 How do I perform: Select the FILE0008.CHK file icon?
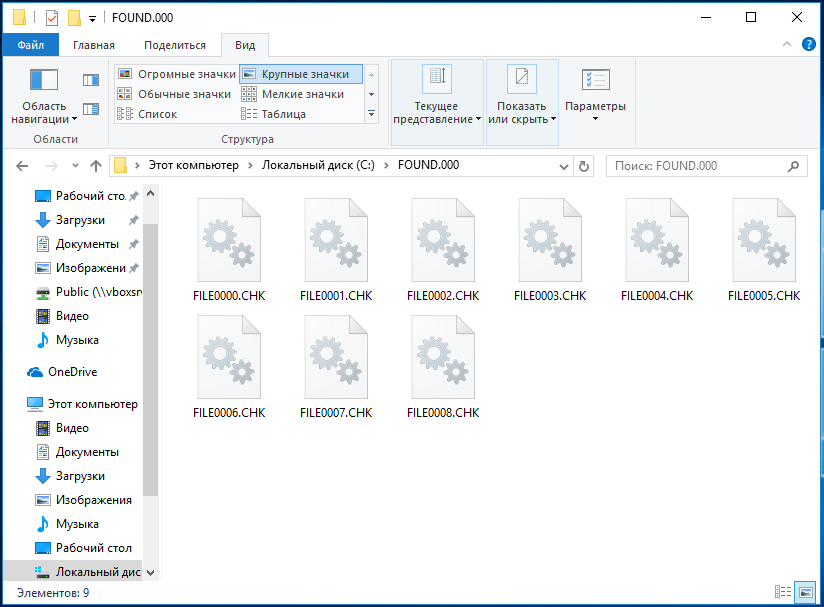tap(443, 357)
